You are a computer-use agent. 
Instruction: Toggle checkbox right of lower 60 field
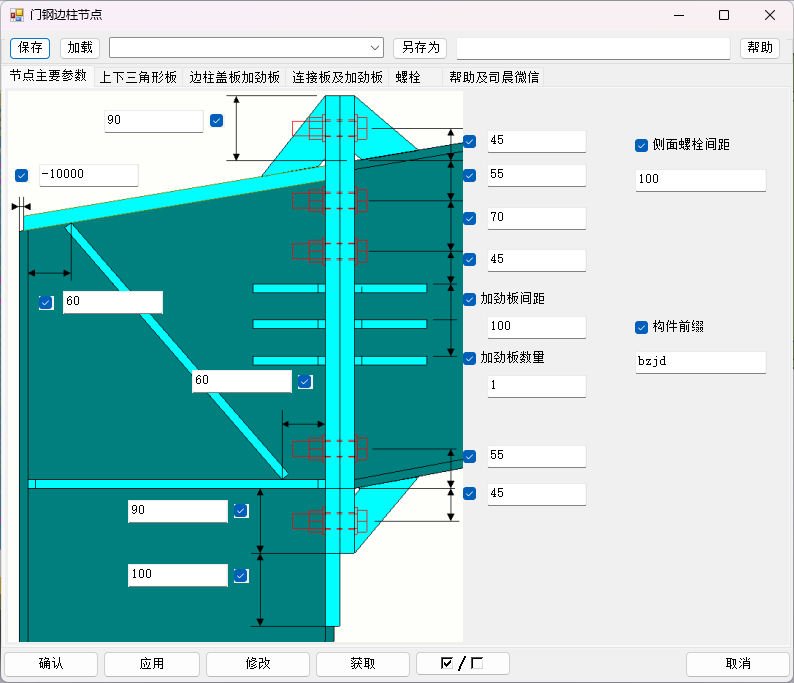[x=305, y=382]
